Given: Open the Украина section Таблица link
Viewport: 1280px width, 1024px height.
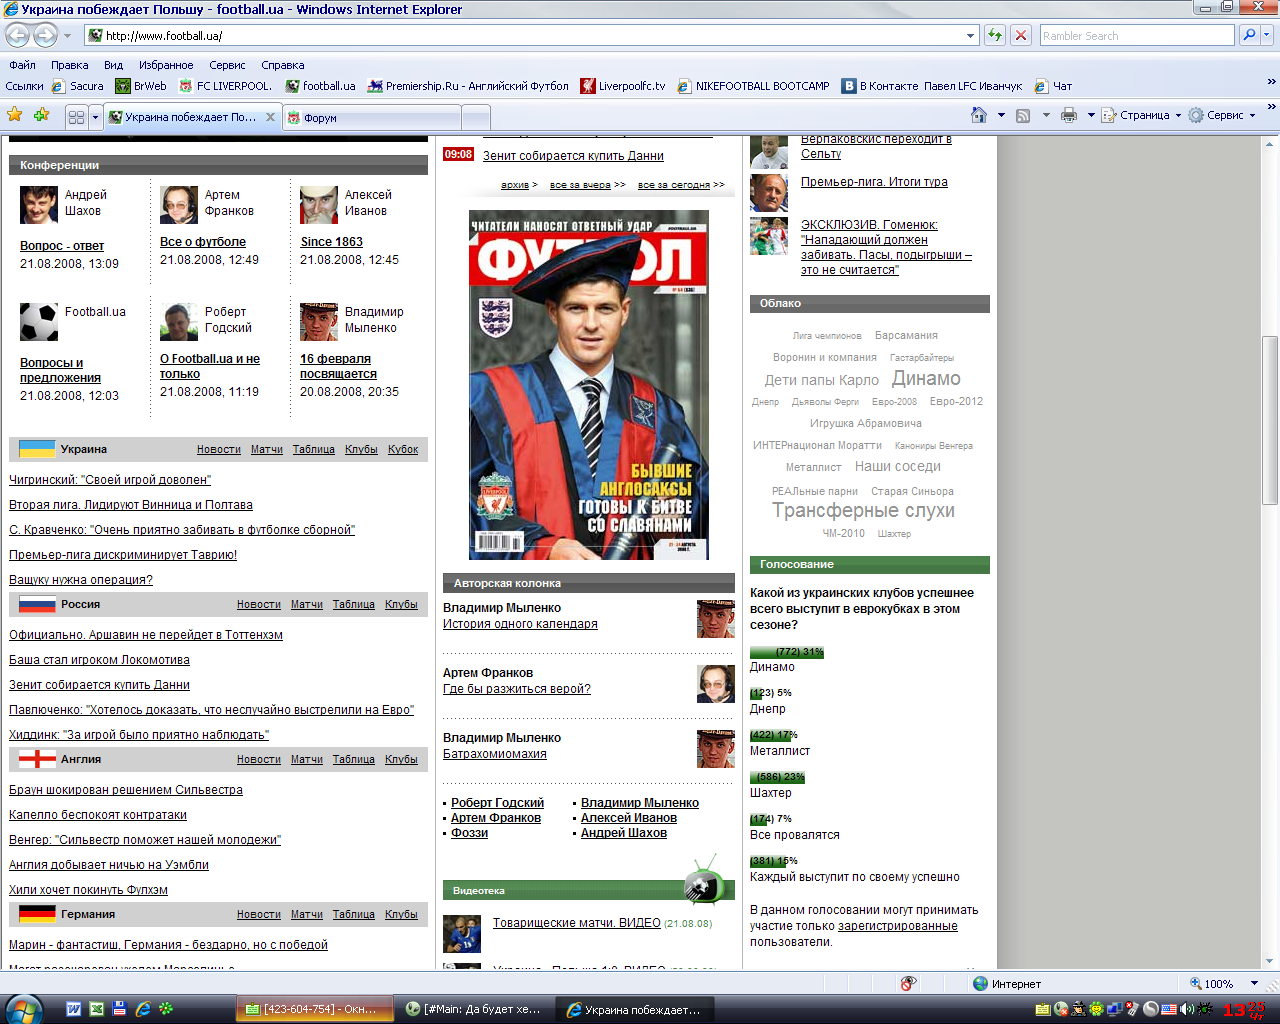Looking at the screenshot, I should pos(314,449).
